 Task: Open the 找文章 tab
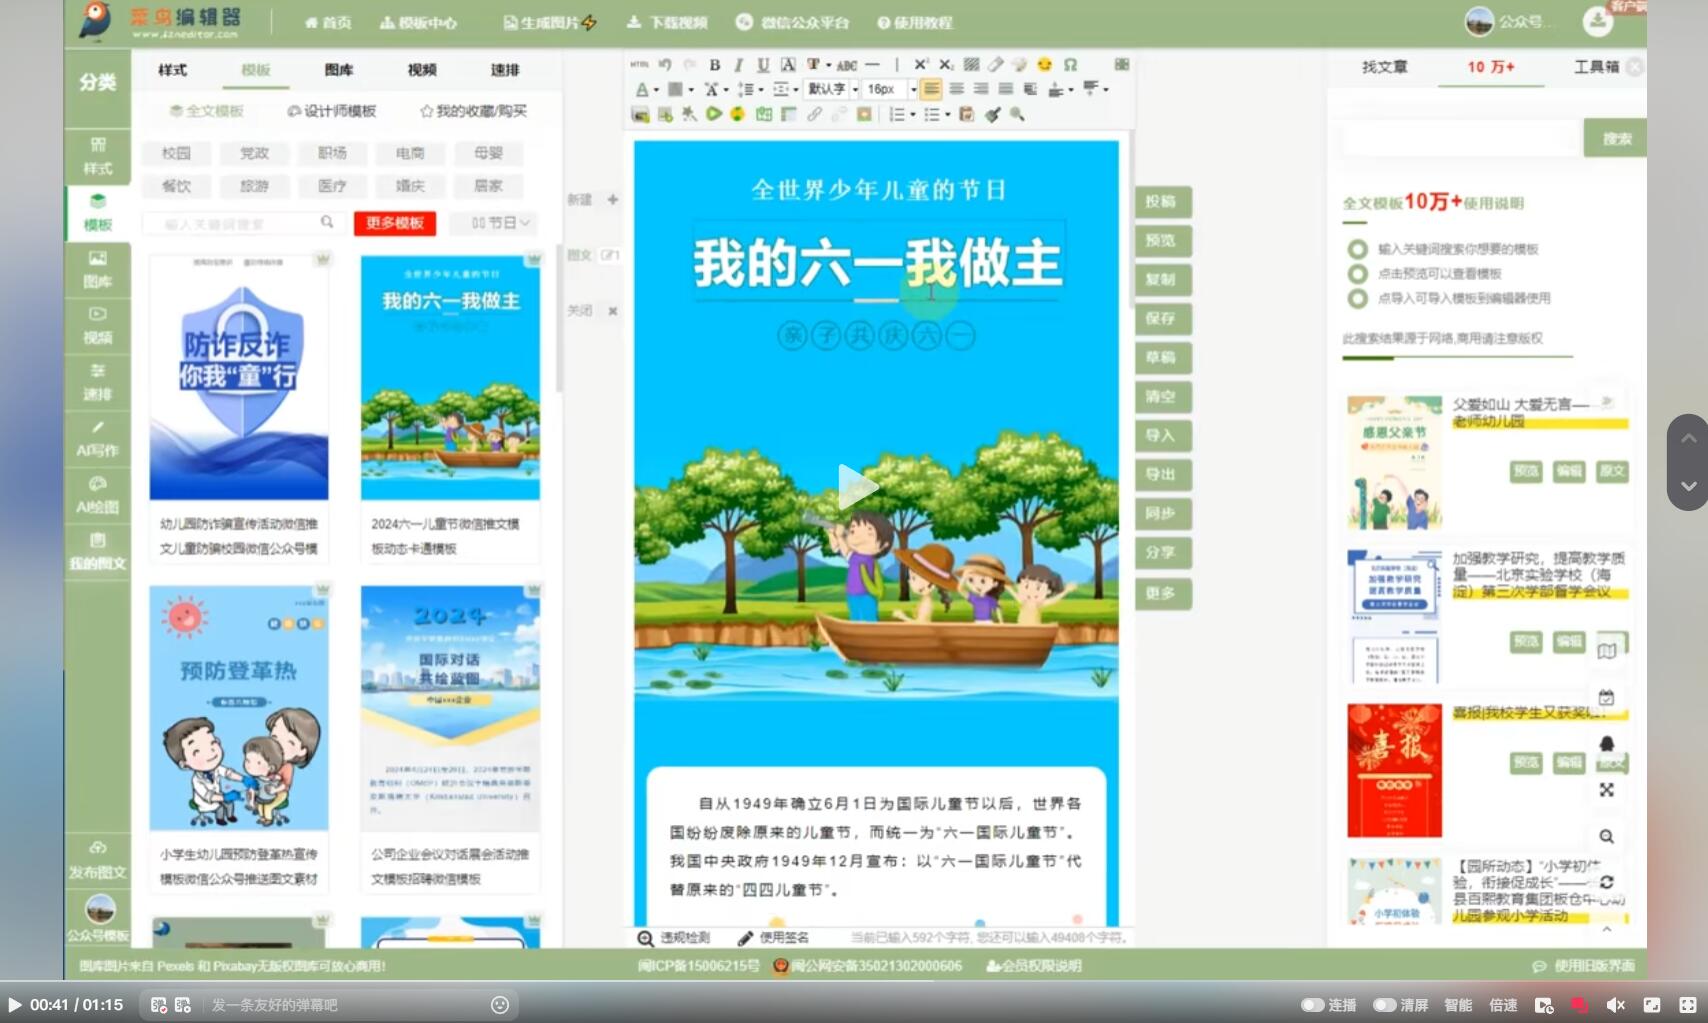[x=1384, y=67]
